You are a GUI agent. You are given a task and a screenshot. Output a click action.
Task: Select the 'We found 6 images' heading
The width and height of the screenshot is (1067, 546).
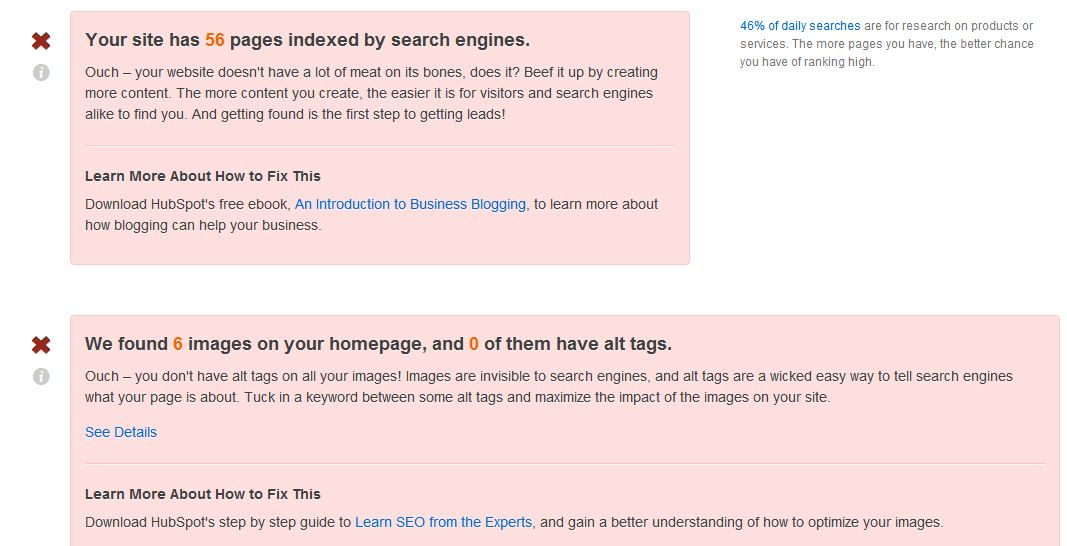378,344
